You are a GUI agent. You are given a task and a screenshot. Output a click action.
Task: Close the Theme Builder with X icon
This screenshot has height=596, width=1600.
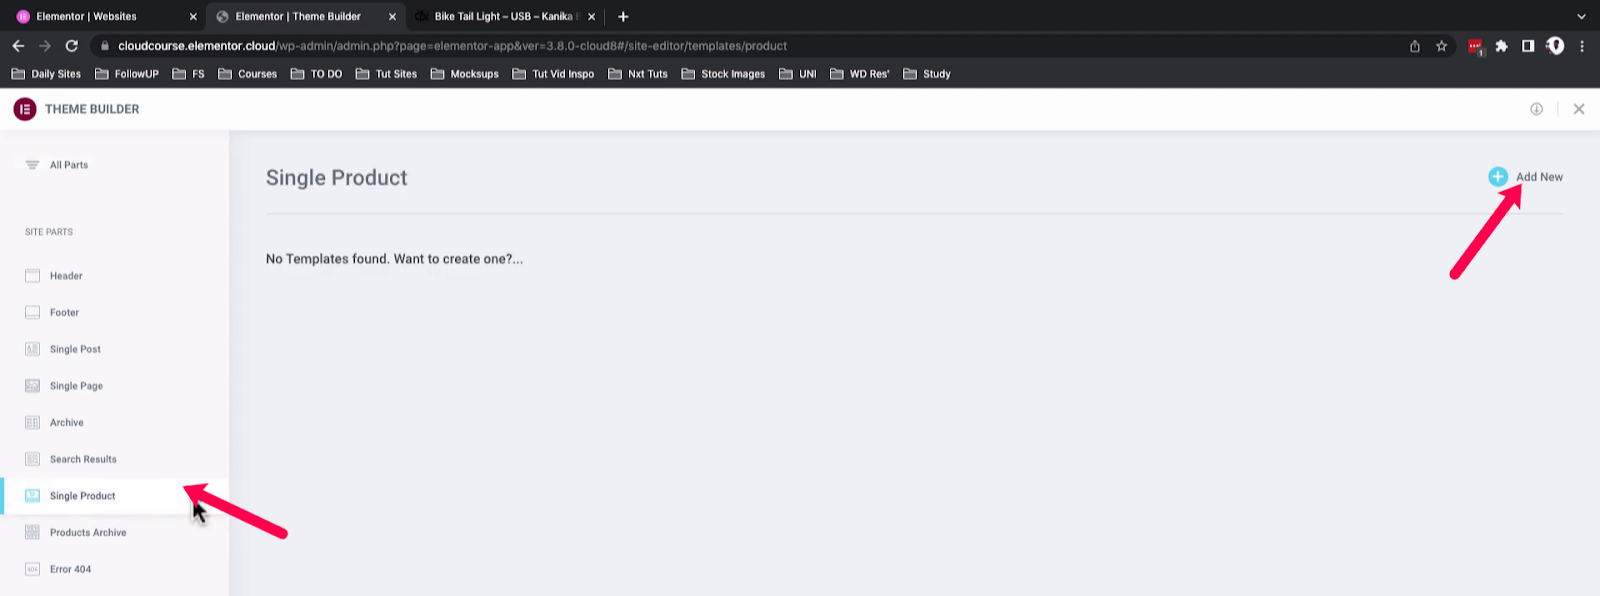click(x=1579, y=109)
